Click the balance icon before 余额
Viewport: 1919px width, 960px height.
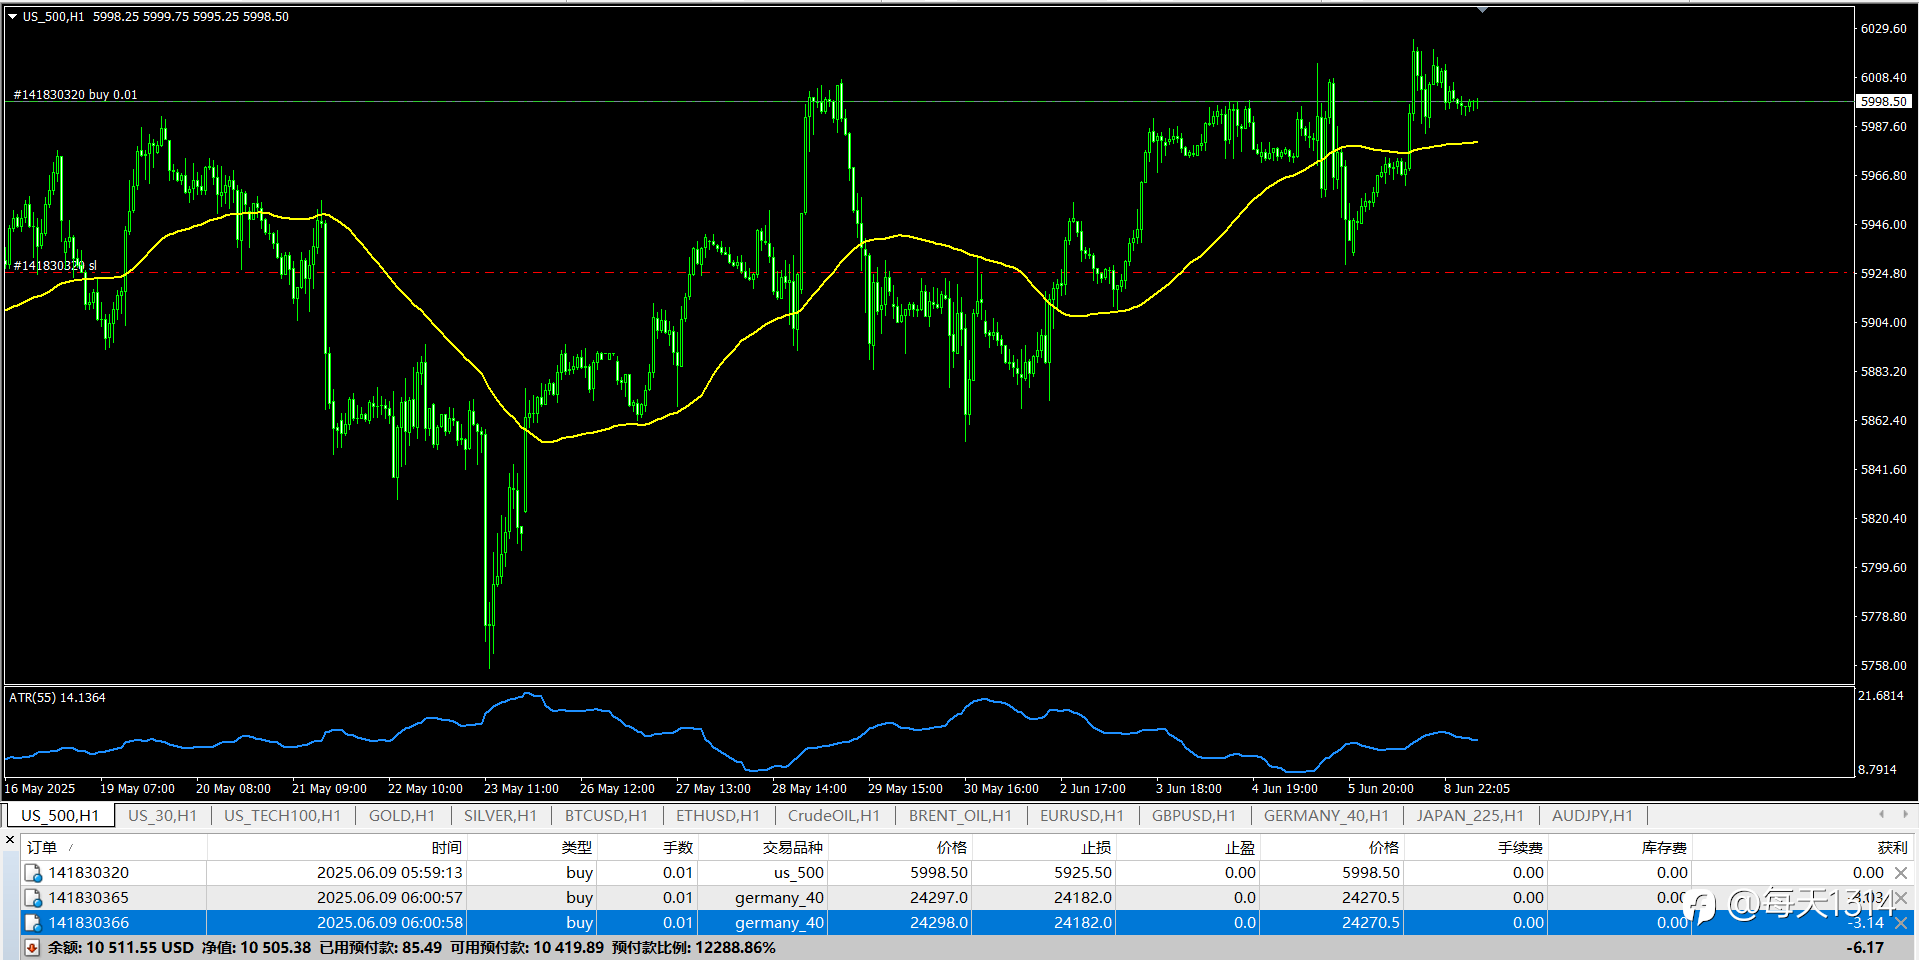click(33, 947)
